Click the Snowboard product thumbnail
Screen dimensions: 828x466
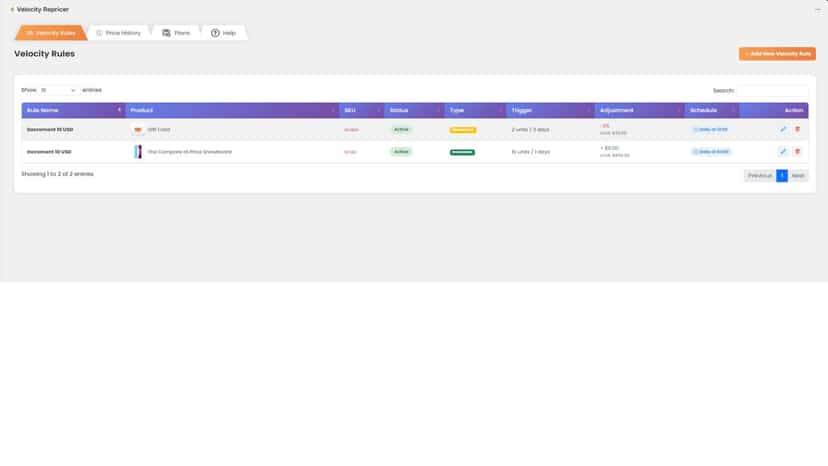138,152
